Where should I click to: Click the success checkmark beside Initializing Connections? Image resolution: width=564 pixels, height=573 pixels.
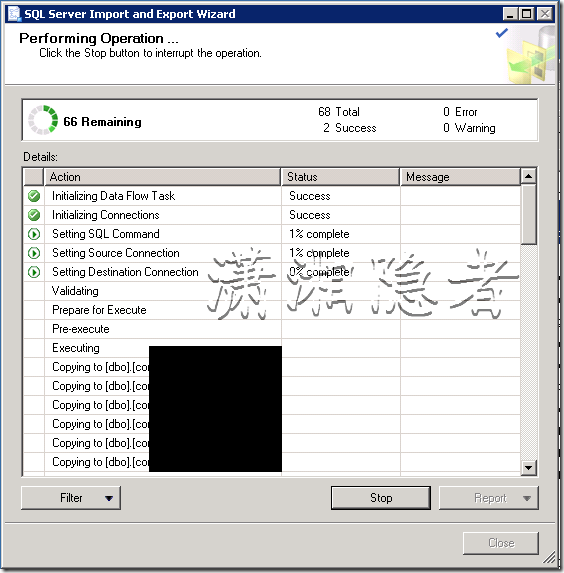click(34, 215)
